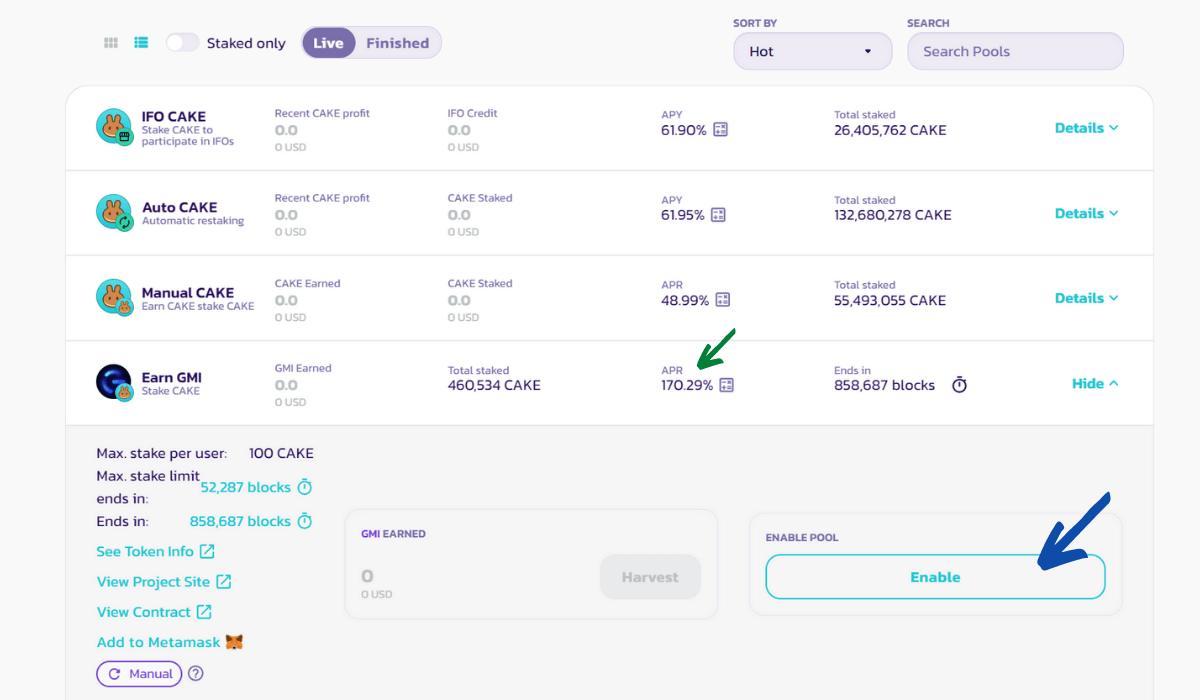The width and height of the screenshot is (1200, 700).
Task: Click the 61.95% APY value
Action: 683,215
